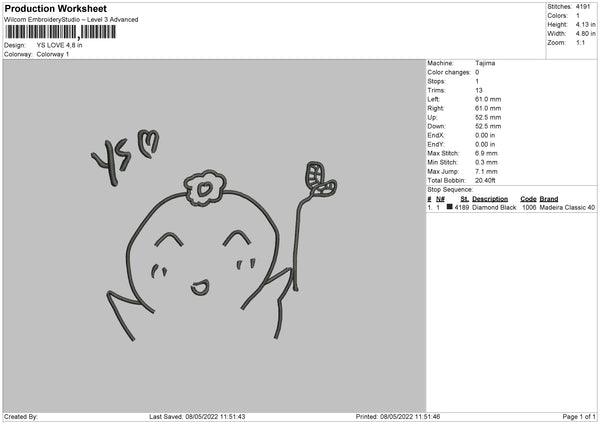
Task: Click the Colors value 1
Action: [578, 16]
